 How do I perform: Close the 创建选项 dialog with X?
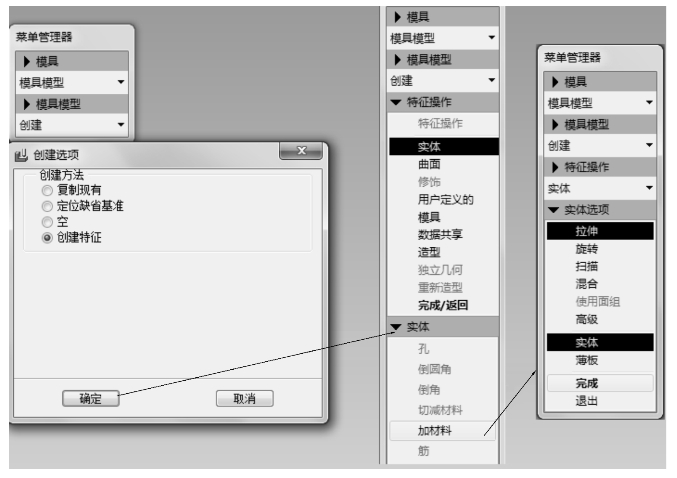click(301, 151)
